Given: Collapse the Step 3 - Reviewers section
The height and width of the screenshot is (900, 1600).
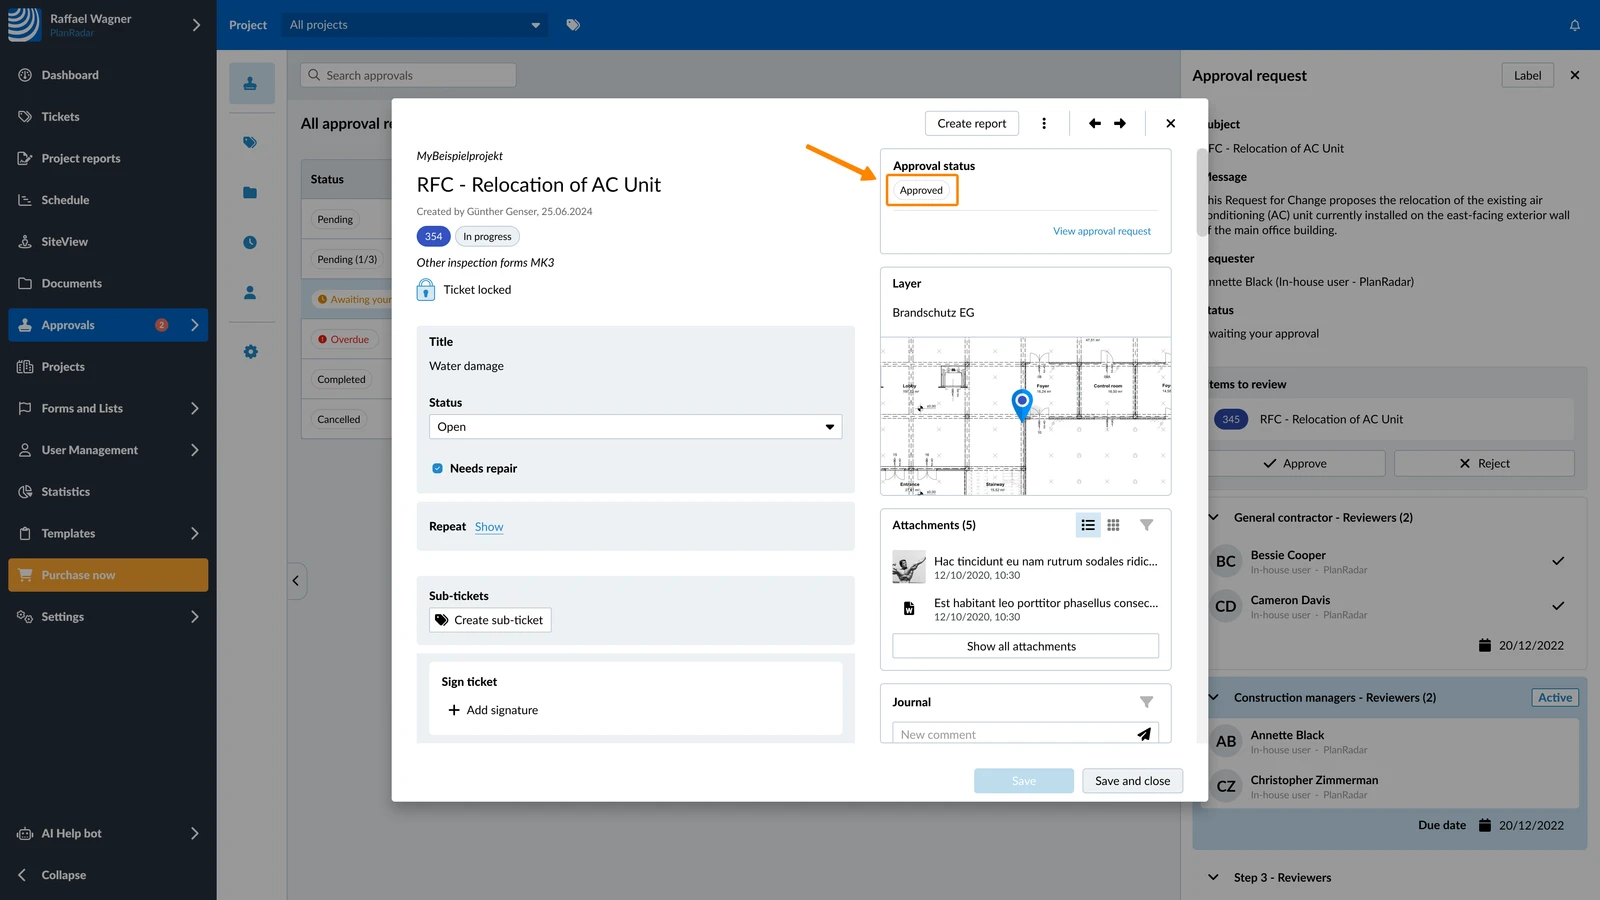Looking at the screenshot, I should (x=1213, y=877).
